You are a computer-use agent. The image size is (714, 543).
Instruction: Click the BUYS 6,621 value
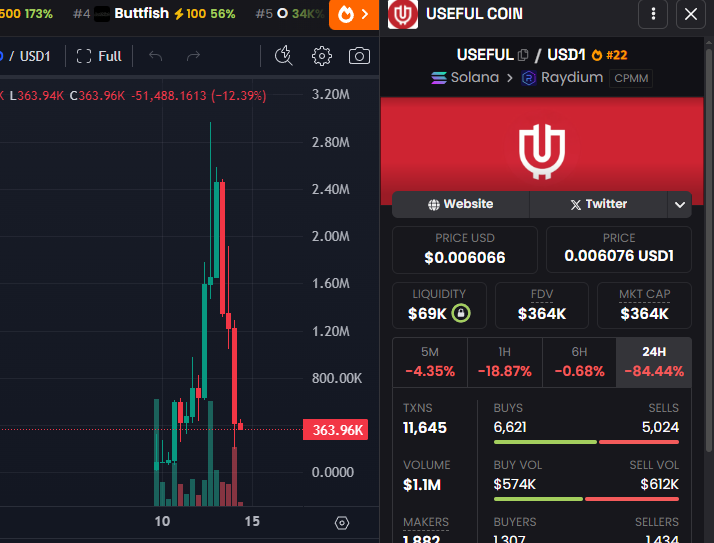click(510, 427)
